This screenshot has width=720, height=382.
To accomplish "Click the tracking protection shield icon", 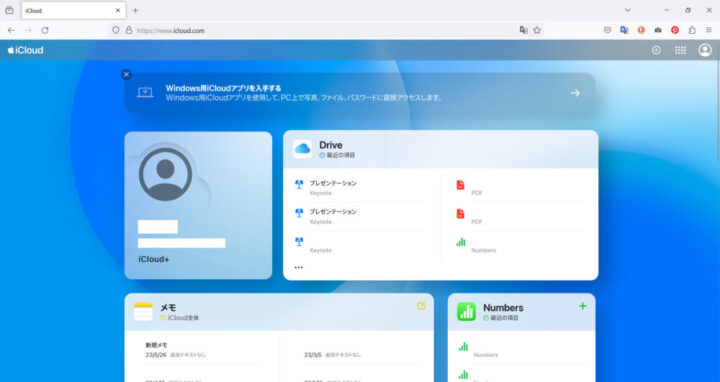I will coord(116,30).
